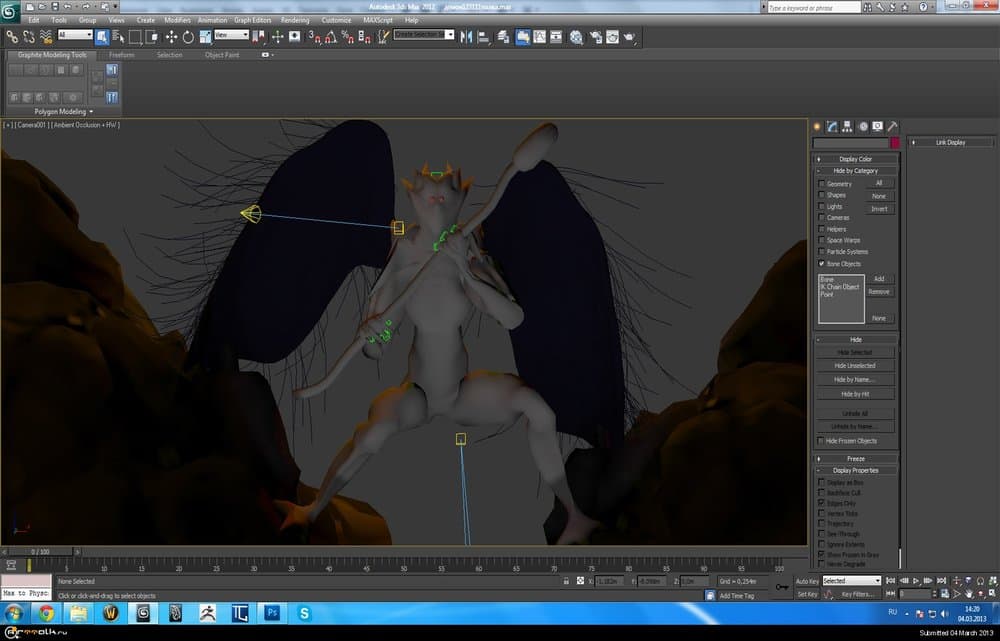Switch to the Utilities hammer panel

(892, 127)
